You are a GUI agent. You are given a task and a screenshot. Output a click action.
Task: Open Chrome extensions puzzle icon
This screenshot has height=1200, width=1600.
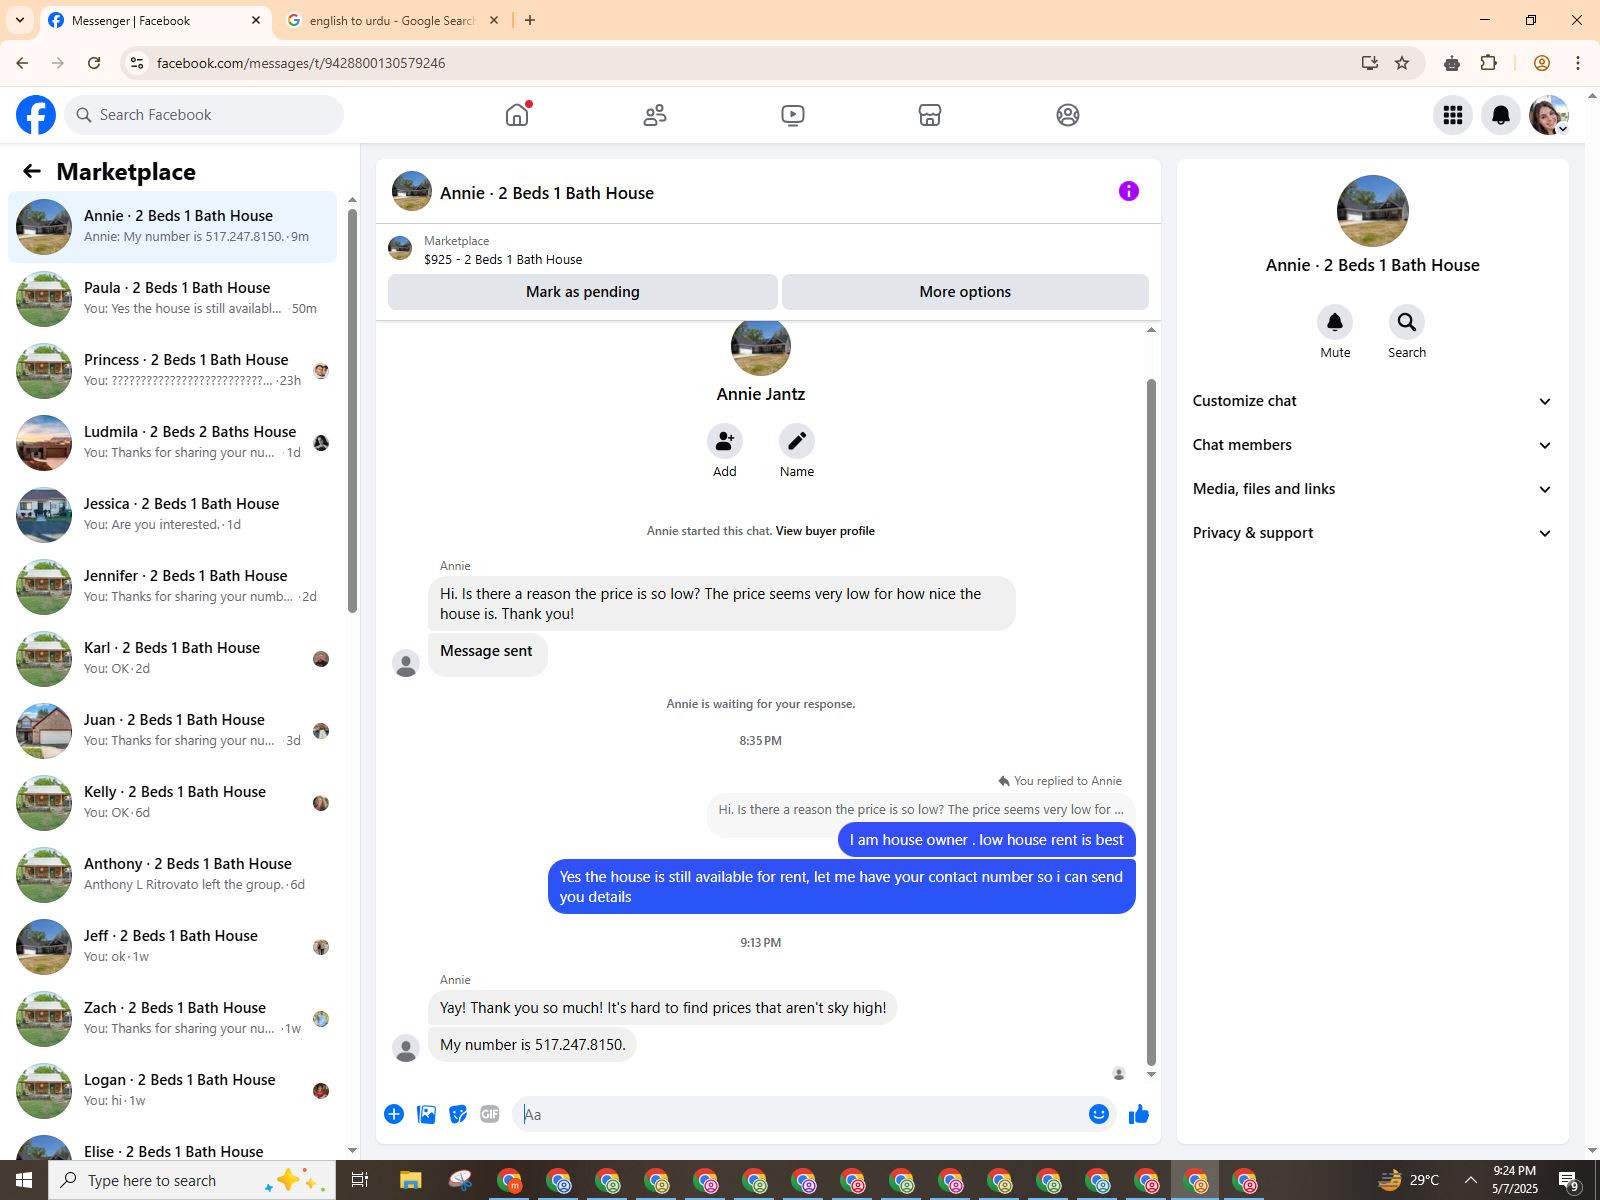pos(1489,63)
